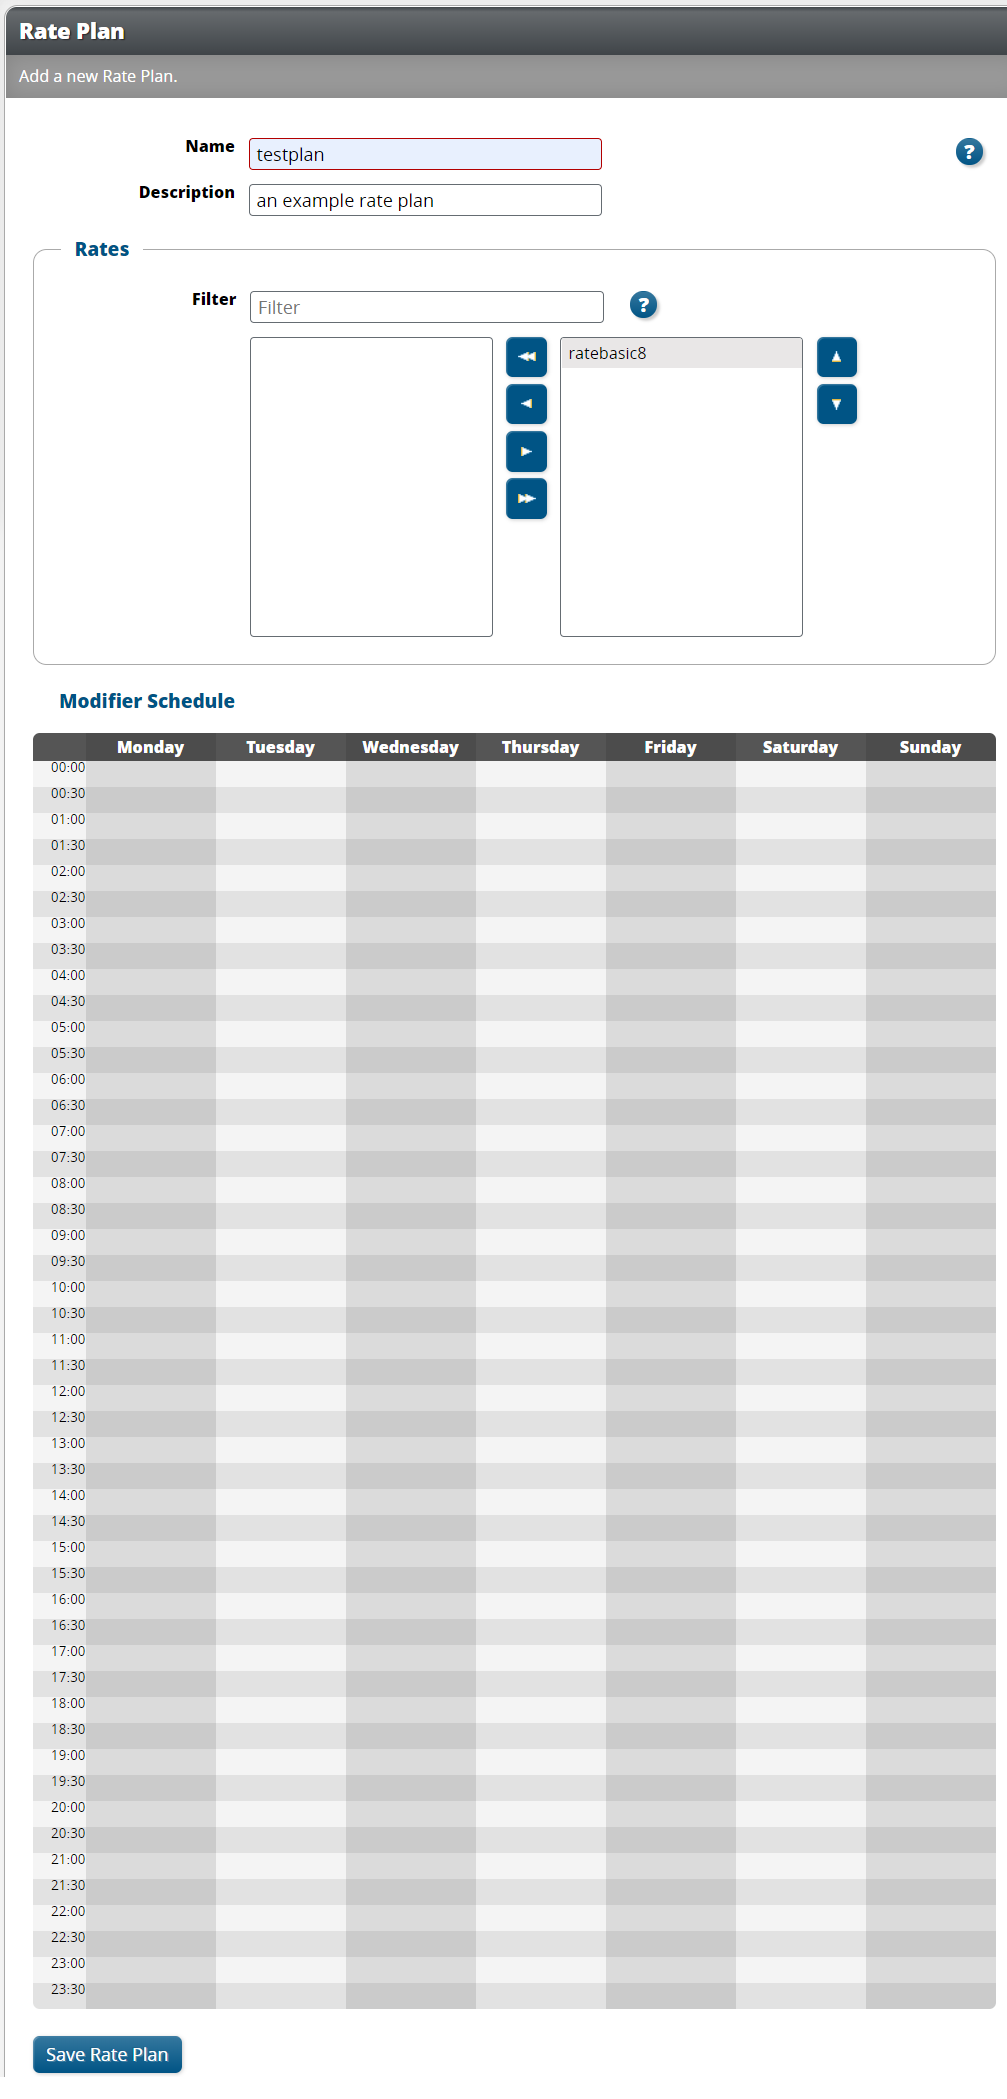
Task: Click the Saturday 23:30 schedule cell
Action: point(800,1989)
